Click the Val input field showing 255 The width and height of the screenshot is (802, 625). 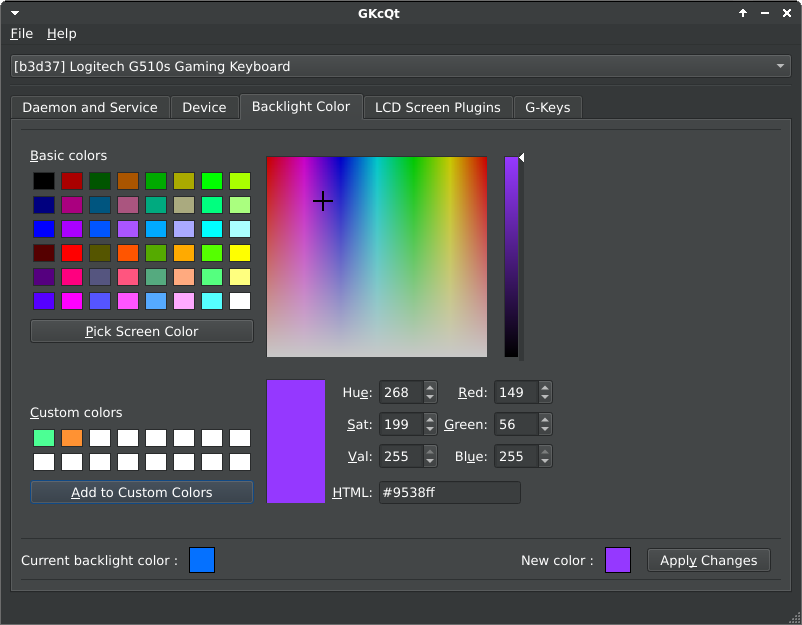(x=402, y=456)
